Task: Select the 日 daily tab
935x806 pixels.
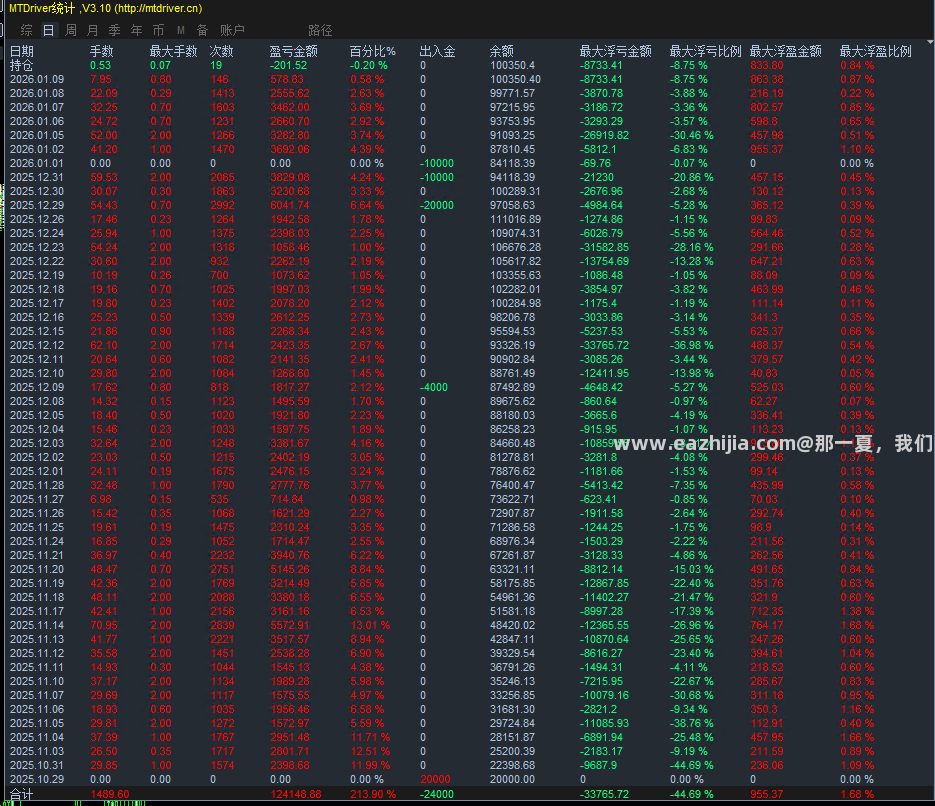Action: pos(48,30)
